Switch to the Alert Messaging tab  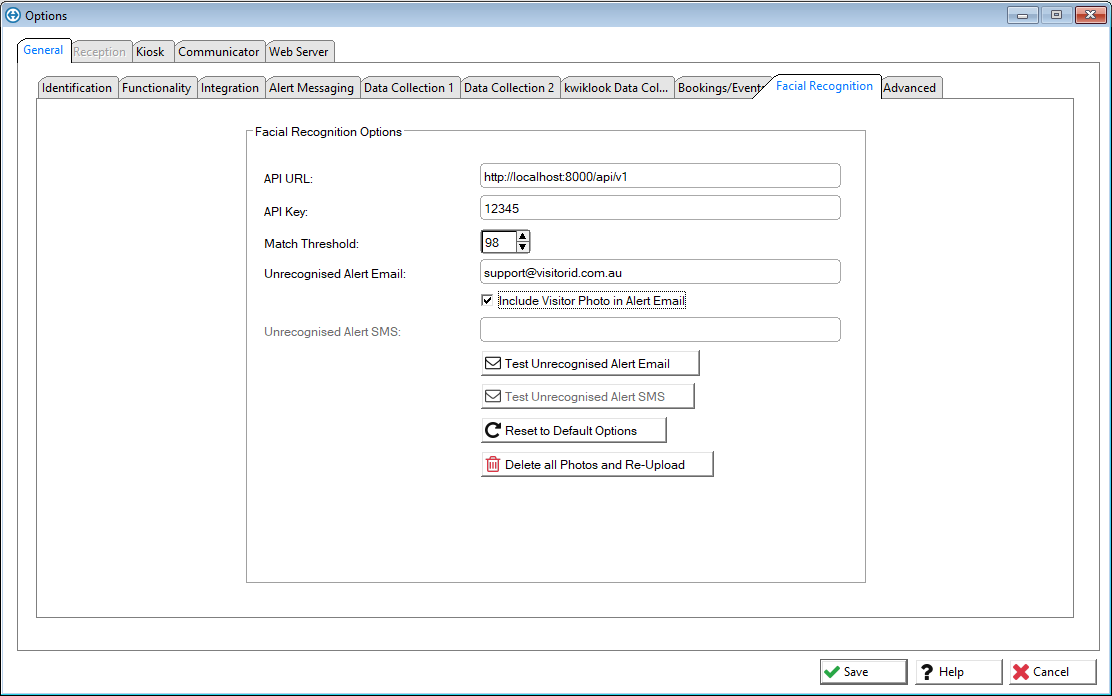311,88
